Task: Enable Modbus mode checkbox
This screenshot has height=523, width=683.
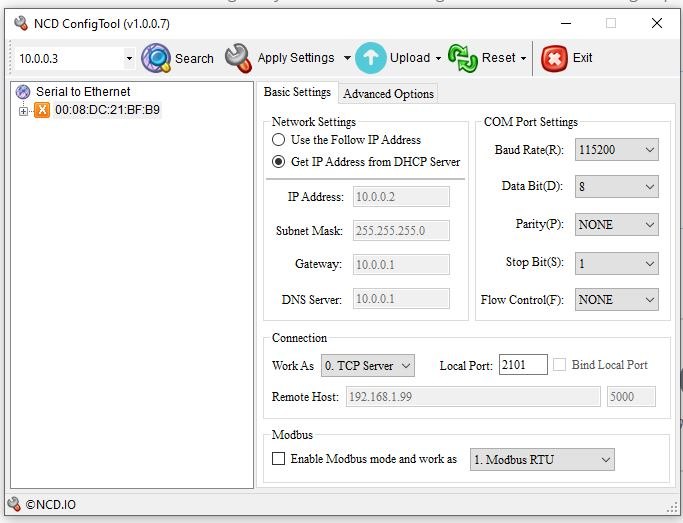Action: [278, 459]
